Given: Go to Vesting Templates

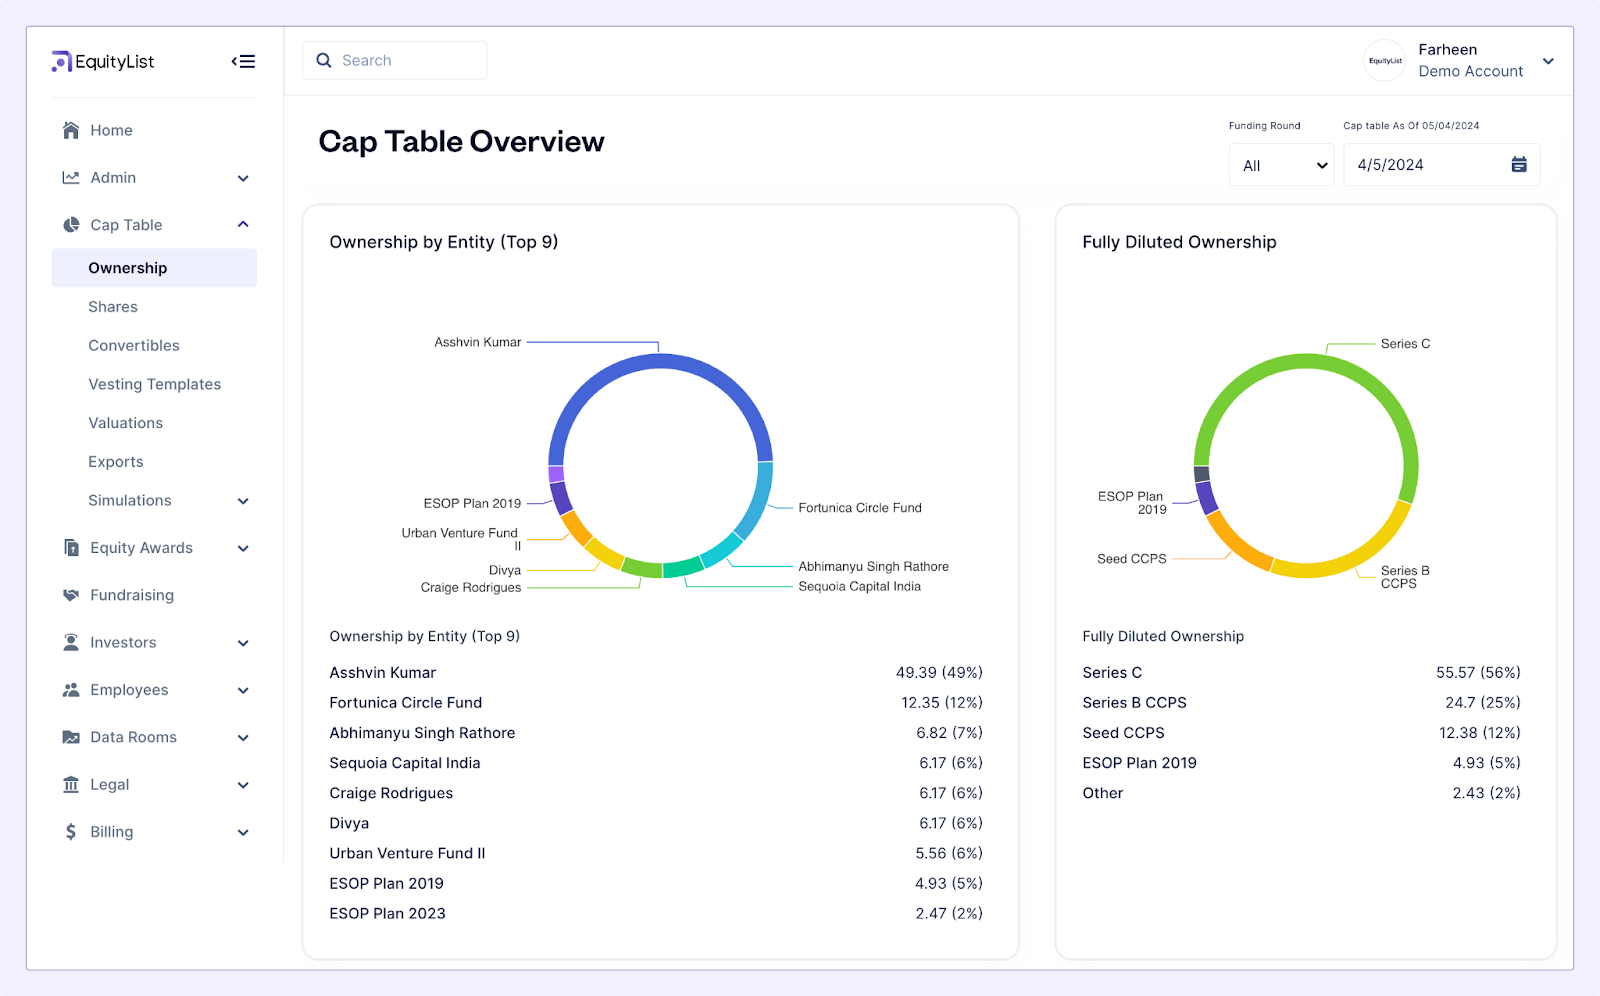Looking at the screenshot, I should 155,384.
